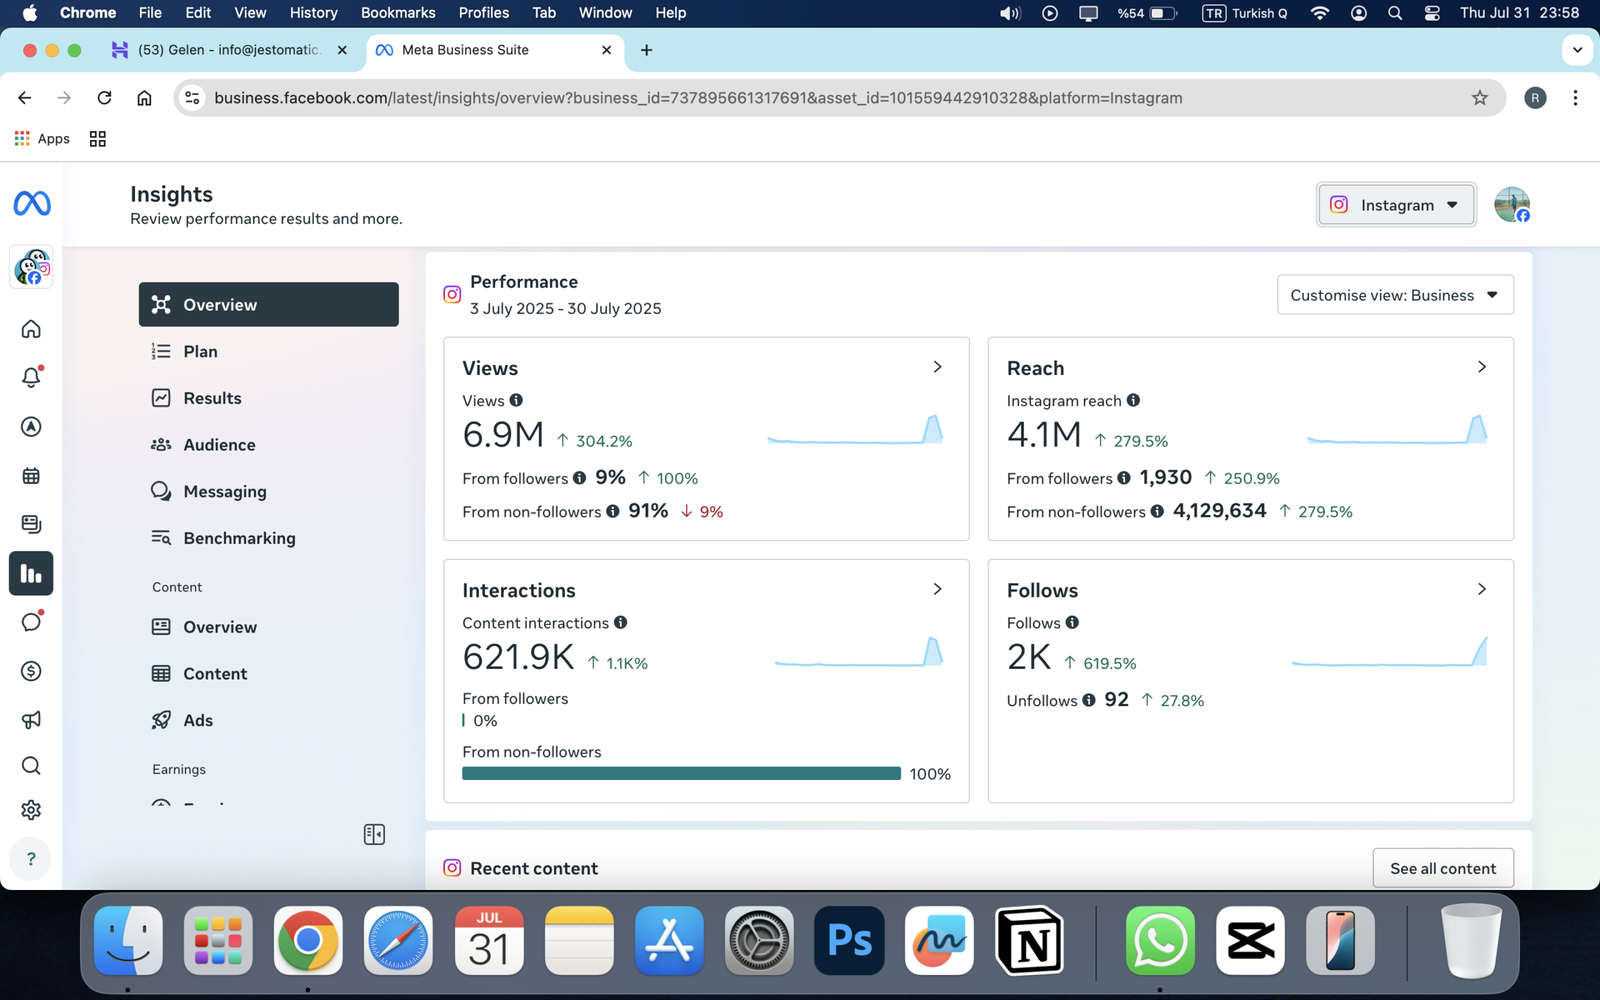Screen dimensions: 1600x1000
Task: Open the Results section link
Action: (212, 398)
